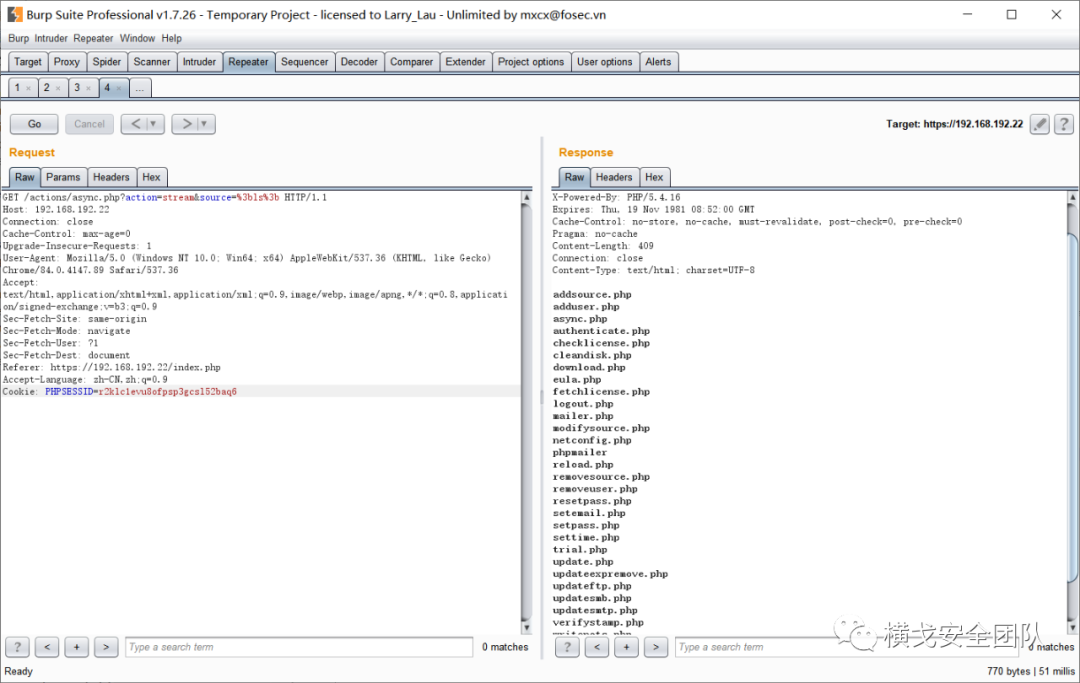Click resetpass.php in the response listing
Image resolution: width=1080 pixels, height=683 pixels.
(592, 501)
